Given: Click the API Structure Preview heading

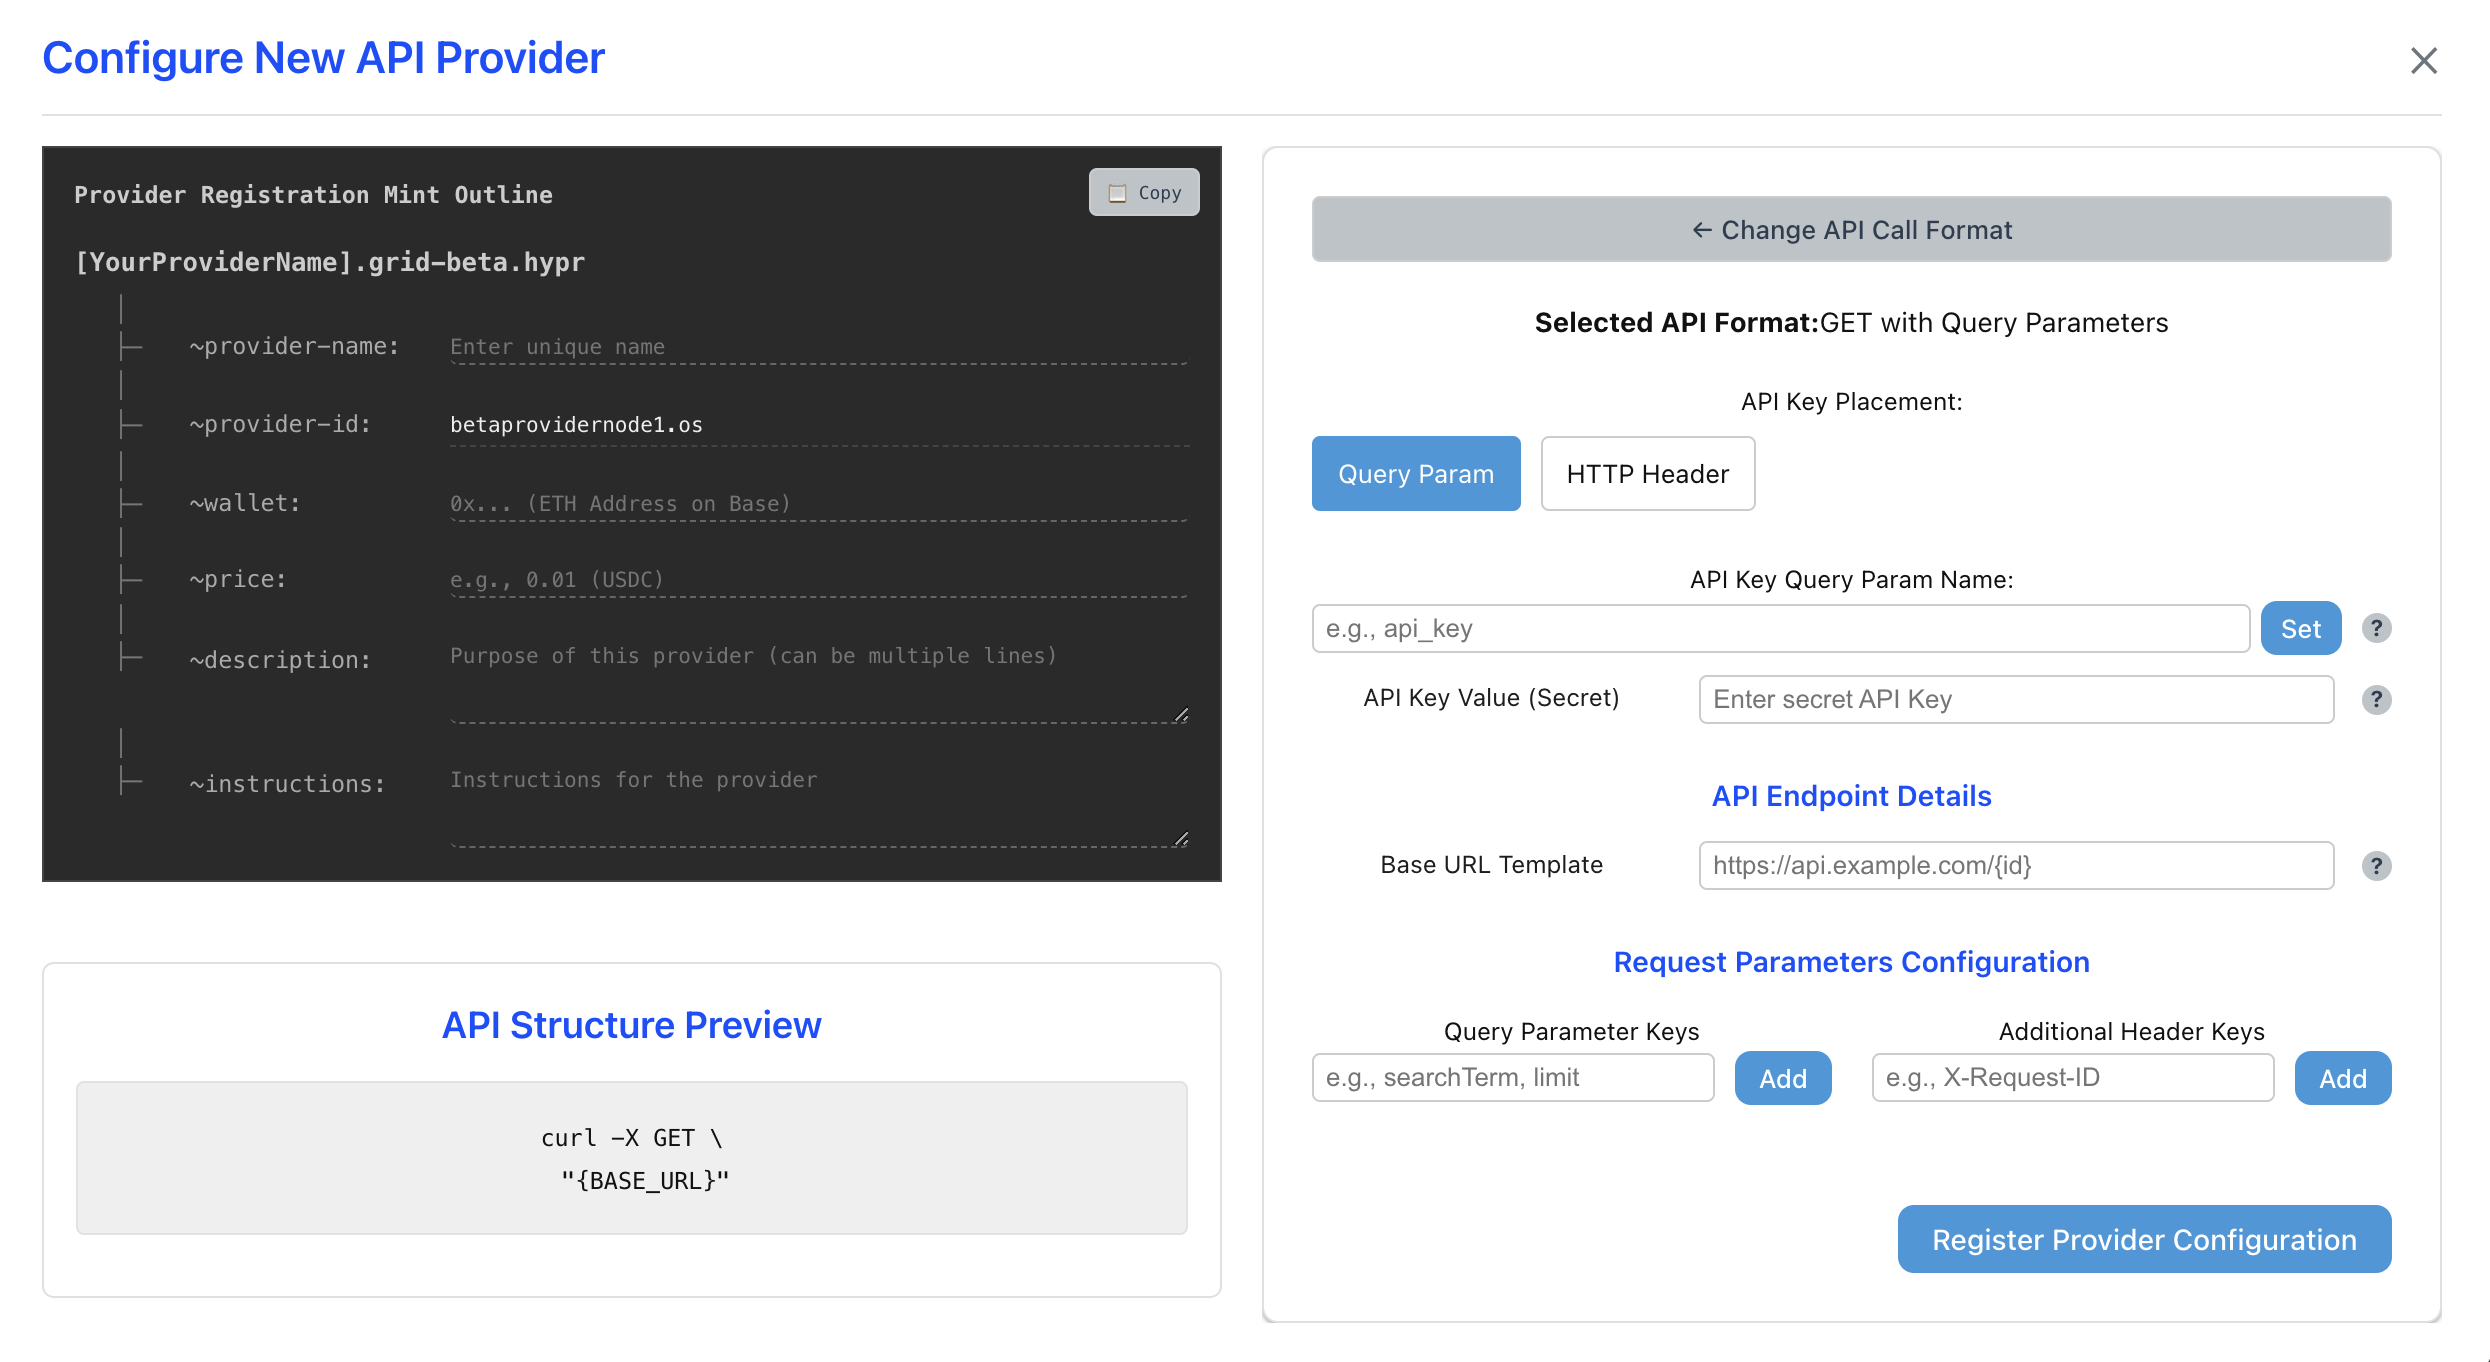Looking at the screenshot, I should [631, 1025].
